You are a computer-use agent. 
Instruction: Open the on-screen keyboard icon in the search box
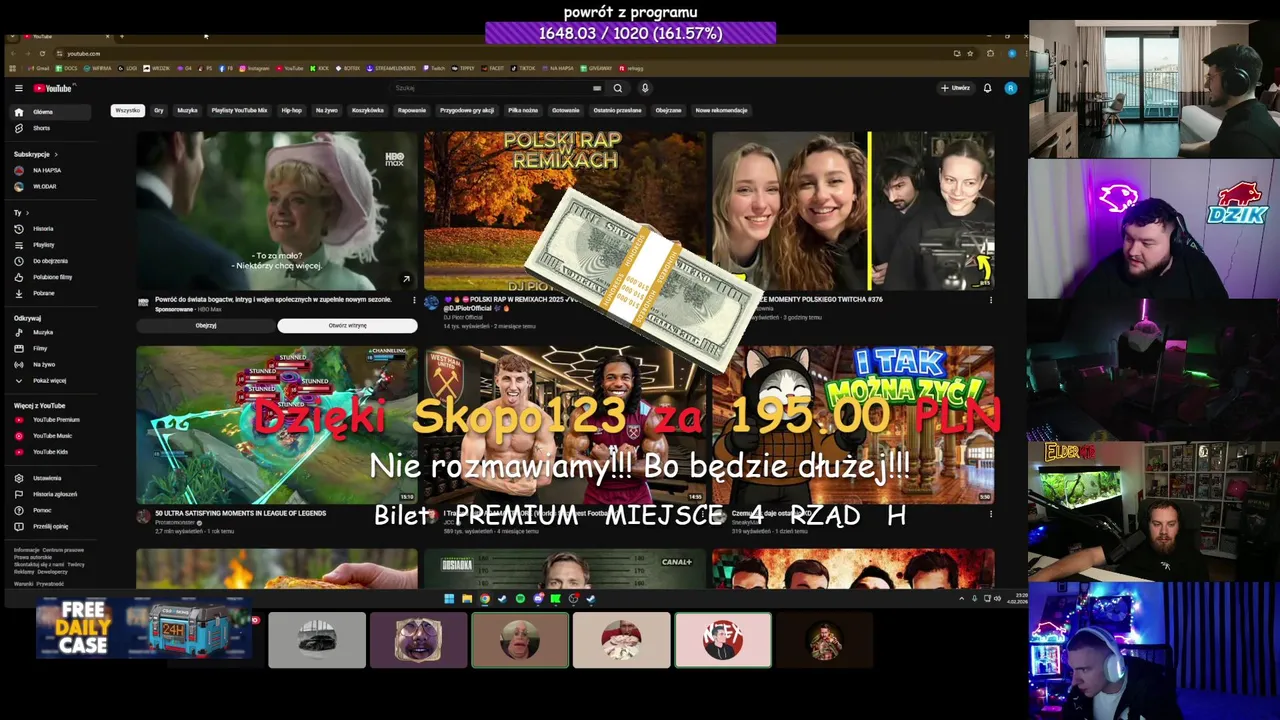point(597,88)
